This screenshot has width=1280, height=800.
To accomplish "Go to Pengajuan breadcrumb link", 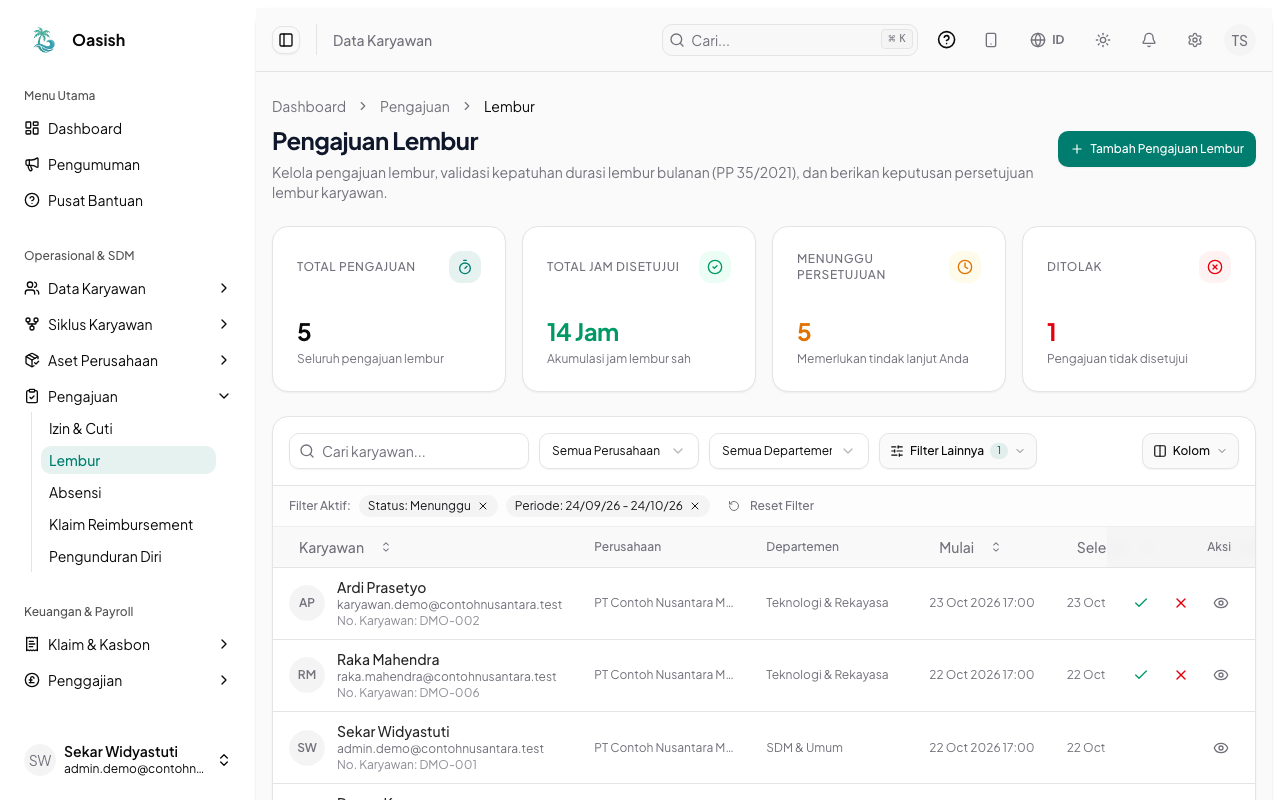I will 415,107.
